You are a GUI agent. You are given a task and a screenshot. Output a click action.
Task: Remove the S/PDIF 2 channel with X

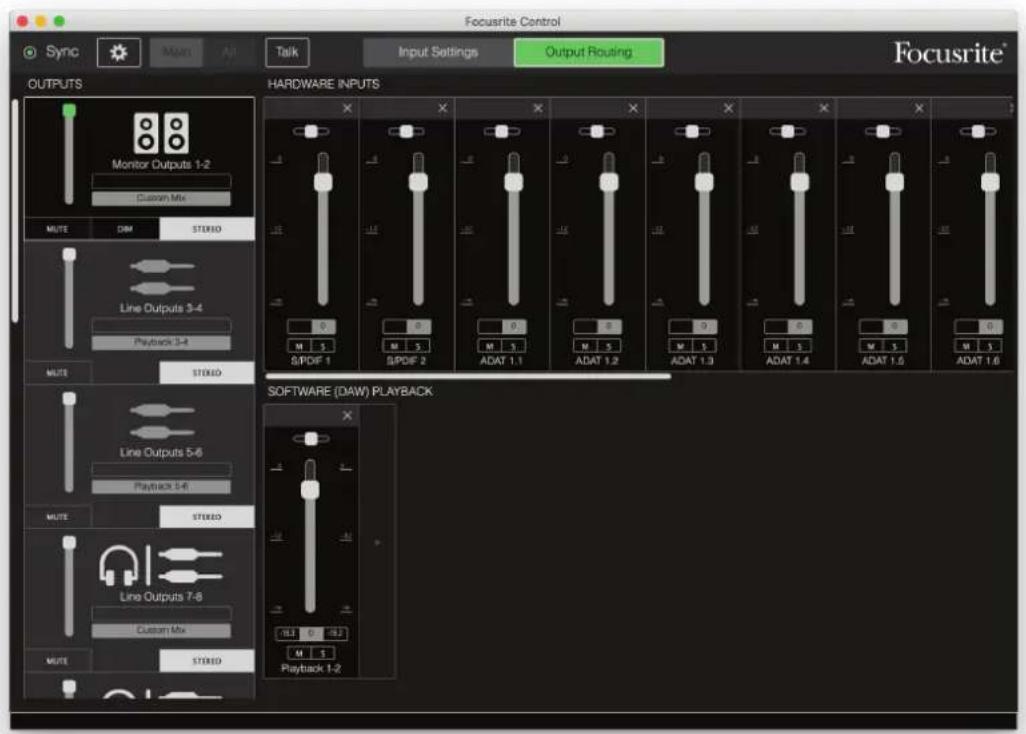(443, 108)
